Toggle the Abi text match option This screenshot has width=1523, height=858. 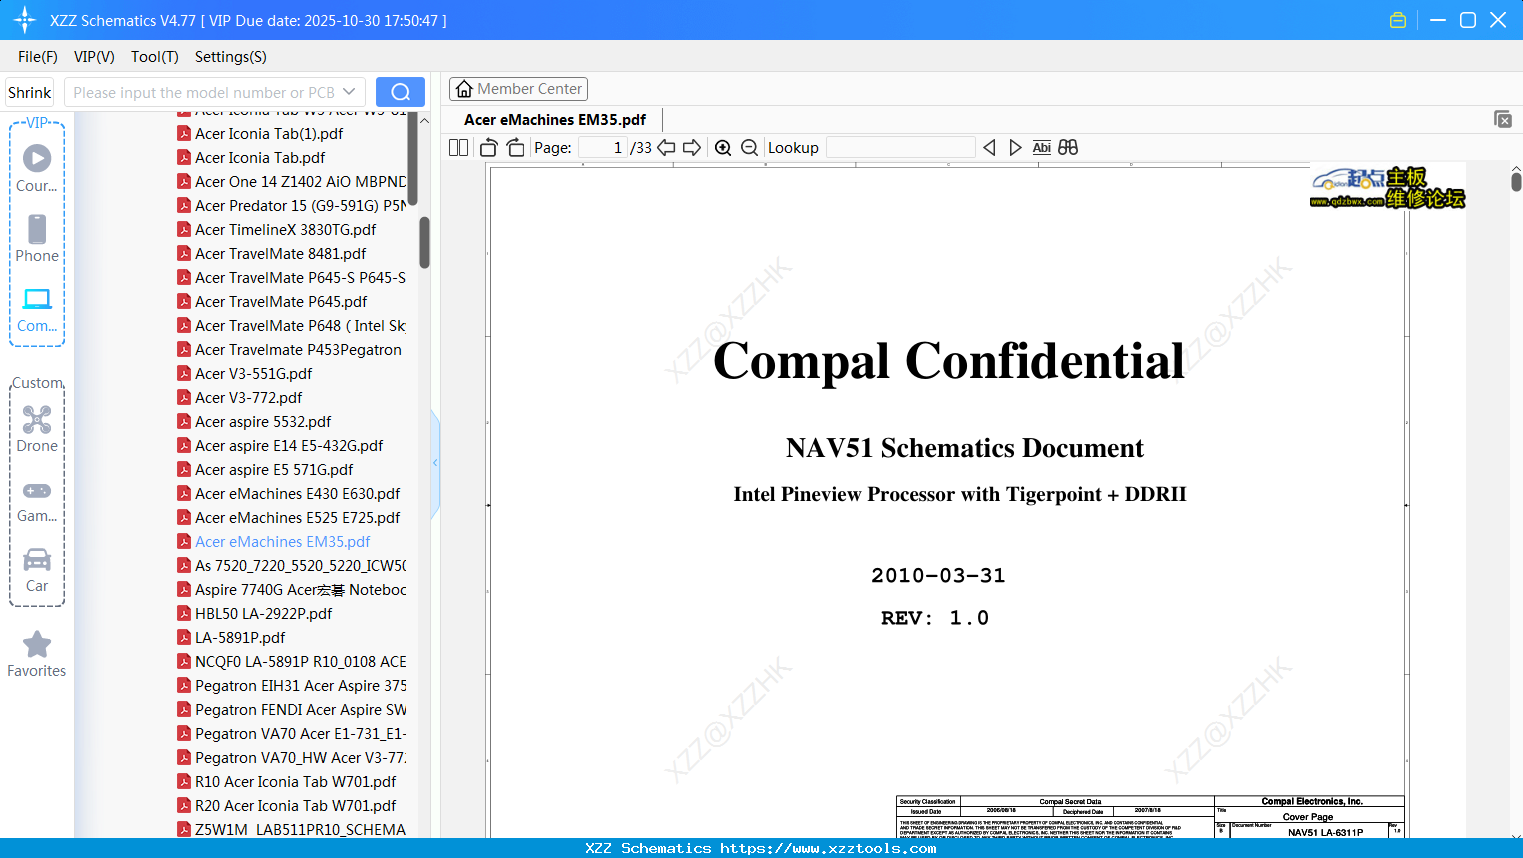pyautogui.click(x=1042, y=148)
